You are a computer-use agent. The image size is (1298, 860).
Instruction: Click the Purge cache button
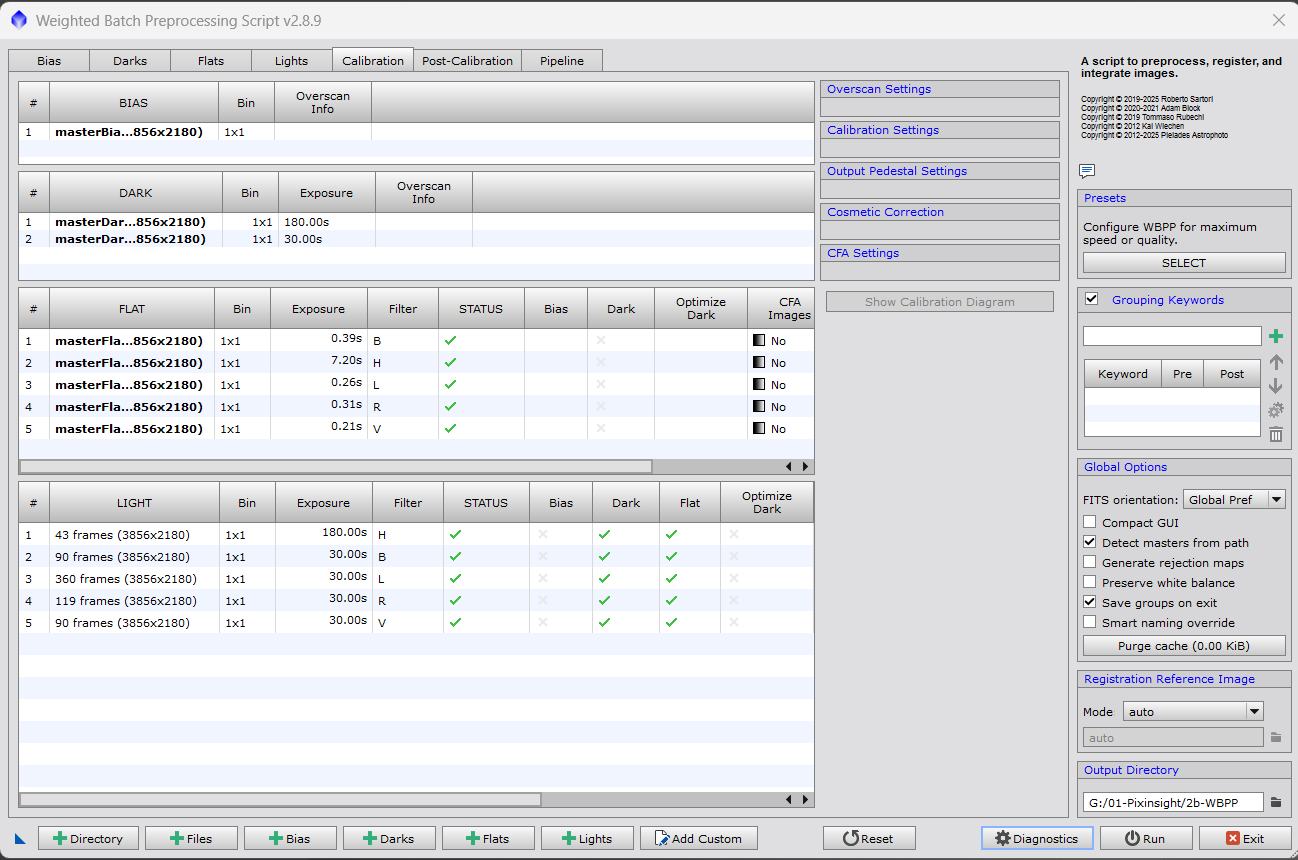tap(1184, 646)
